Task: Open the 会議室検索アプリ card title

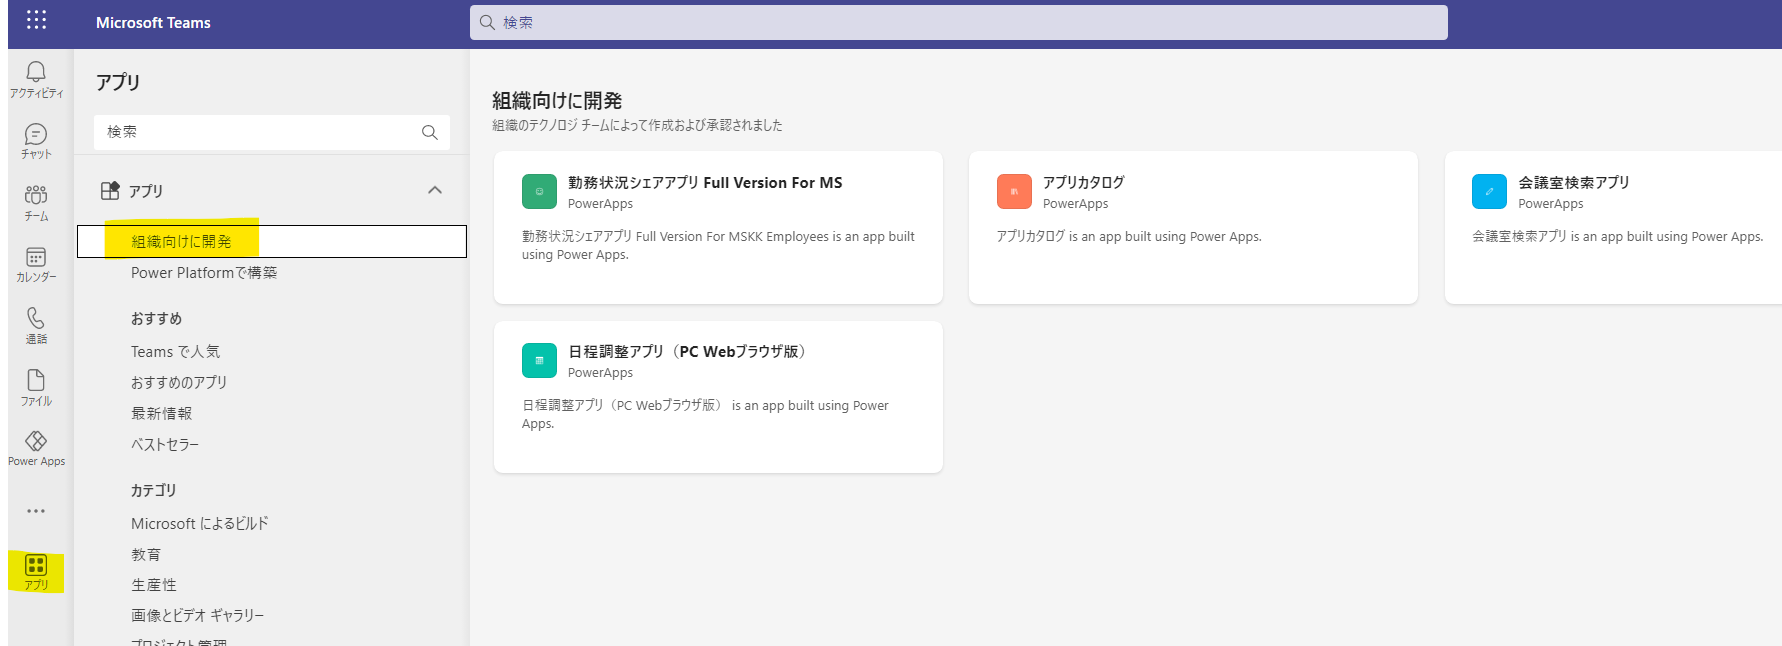Action: (x=1574, y=183)
